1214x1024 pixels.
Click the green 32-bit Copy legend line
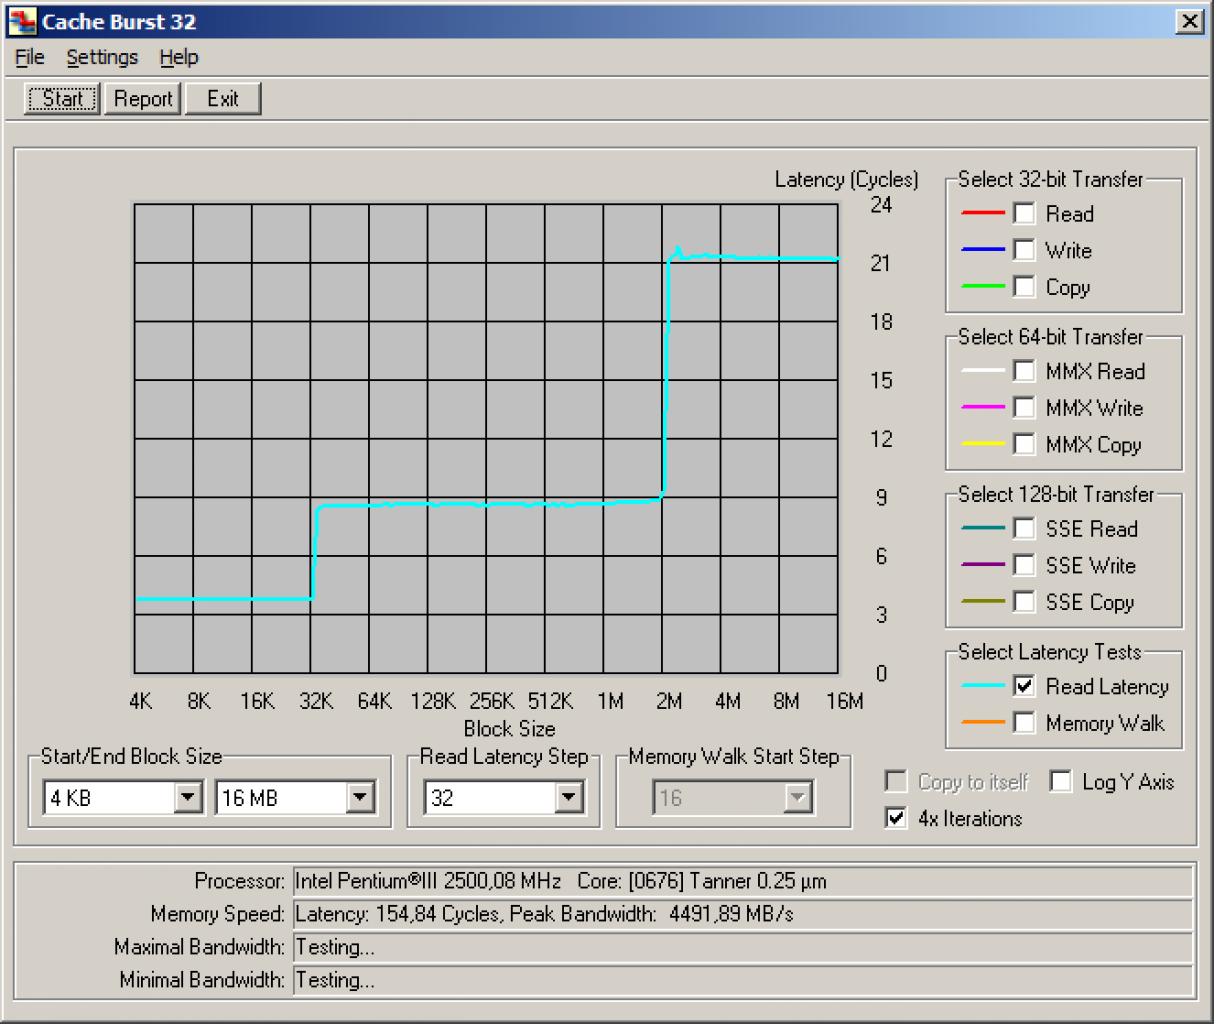983,287
